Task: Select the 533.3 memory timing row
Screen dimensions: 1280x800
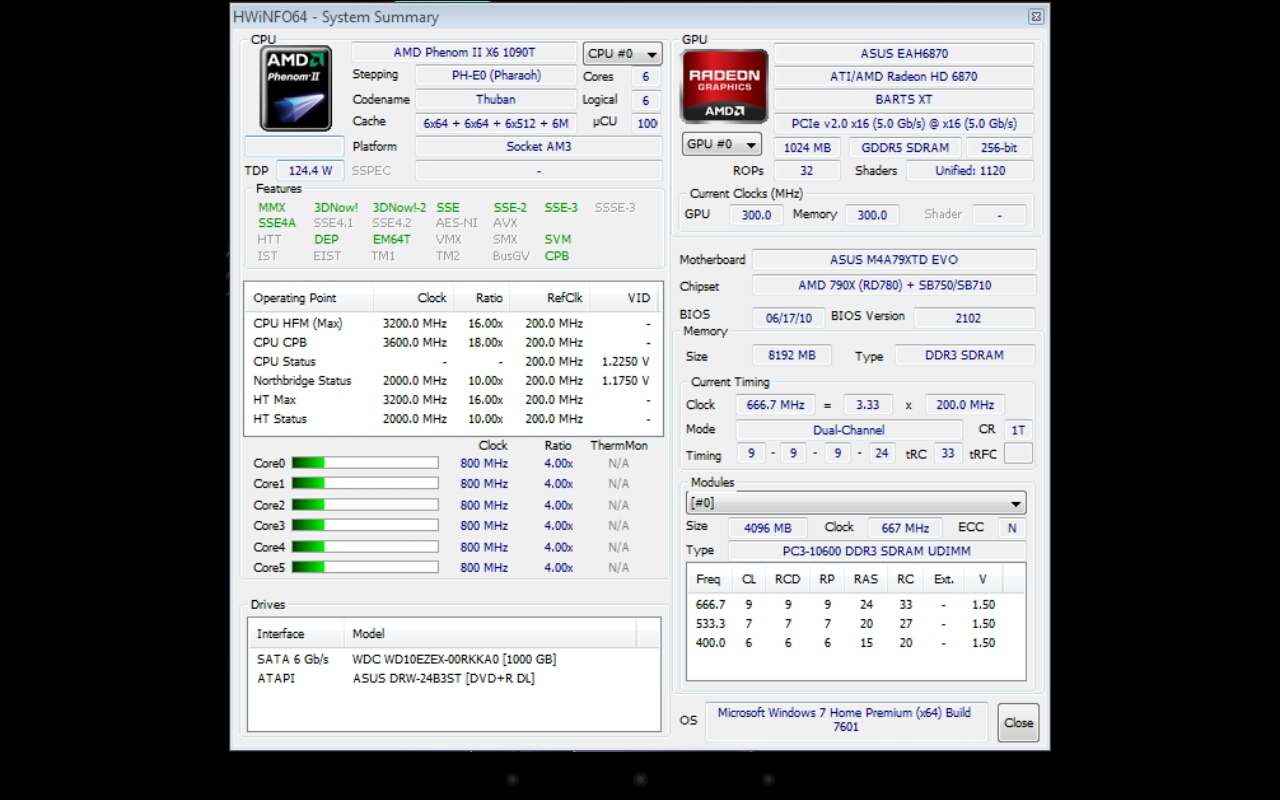Action: point(856,623)
